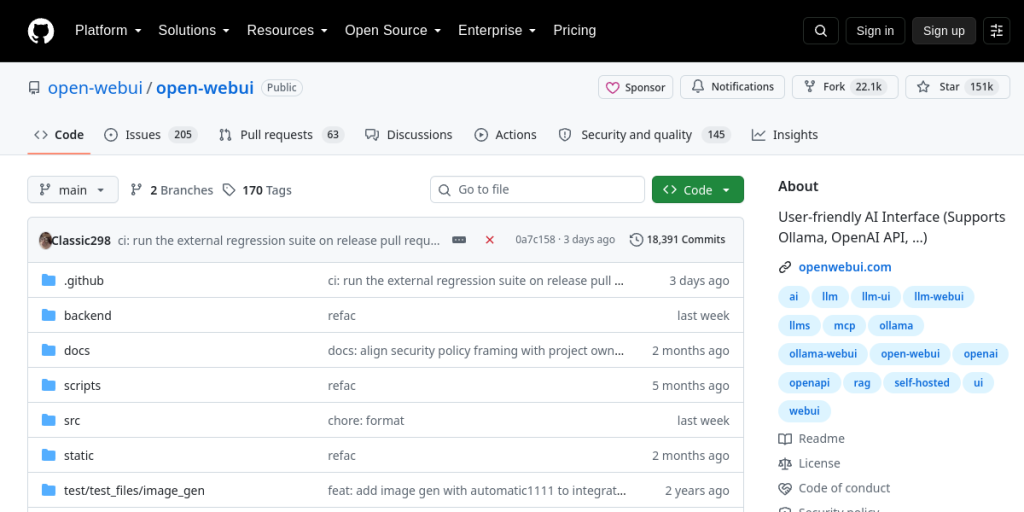Click the docs commit message about security policy

click(475, 351)
